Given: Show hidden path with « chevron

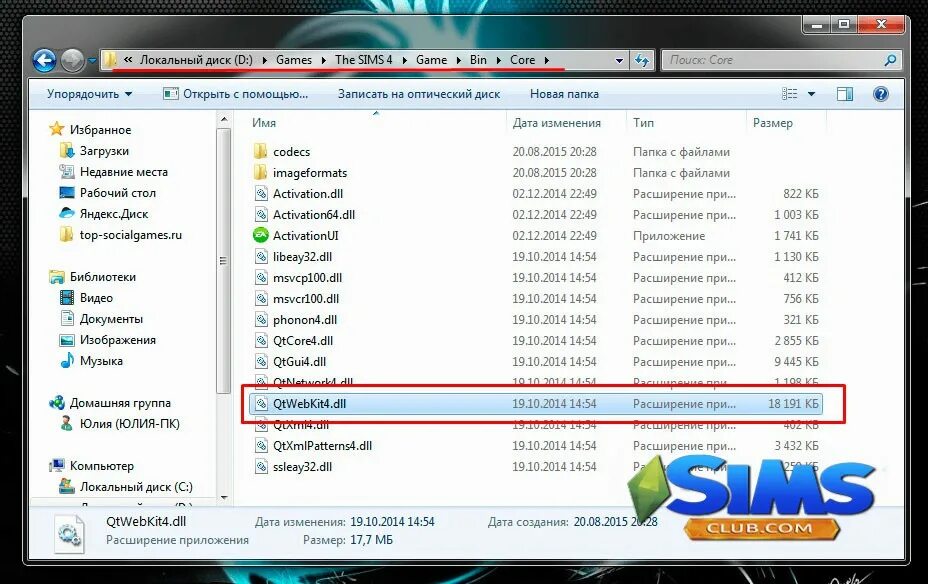Looking at the screenshot, I should click(128, 60).
